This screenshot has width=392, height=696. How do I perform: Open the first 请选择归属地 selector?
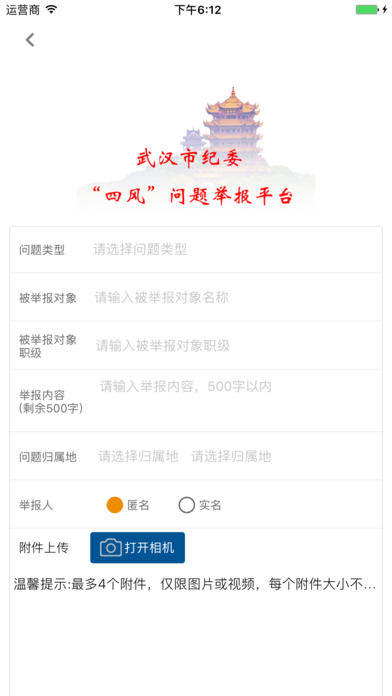(x=138, y=456)
